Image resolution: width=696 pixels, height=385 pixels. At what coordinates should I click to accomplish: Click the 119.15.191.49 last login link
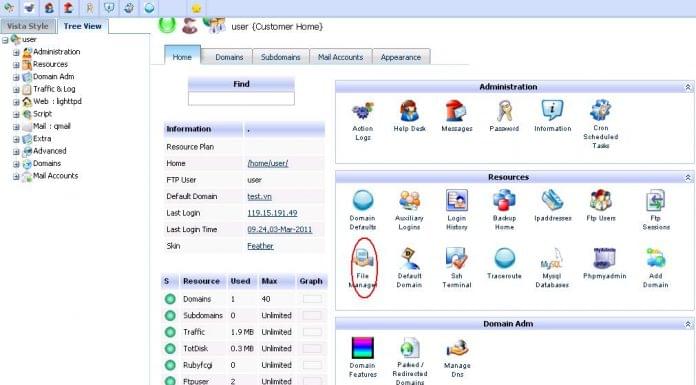point(272,213)
